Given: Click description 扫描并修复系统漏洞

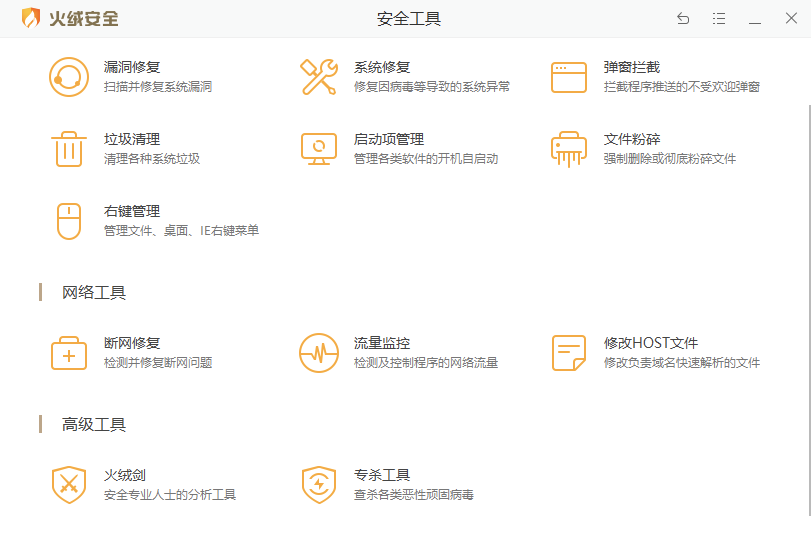Looking at the screenshot, I should click(158, 86).
